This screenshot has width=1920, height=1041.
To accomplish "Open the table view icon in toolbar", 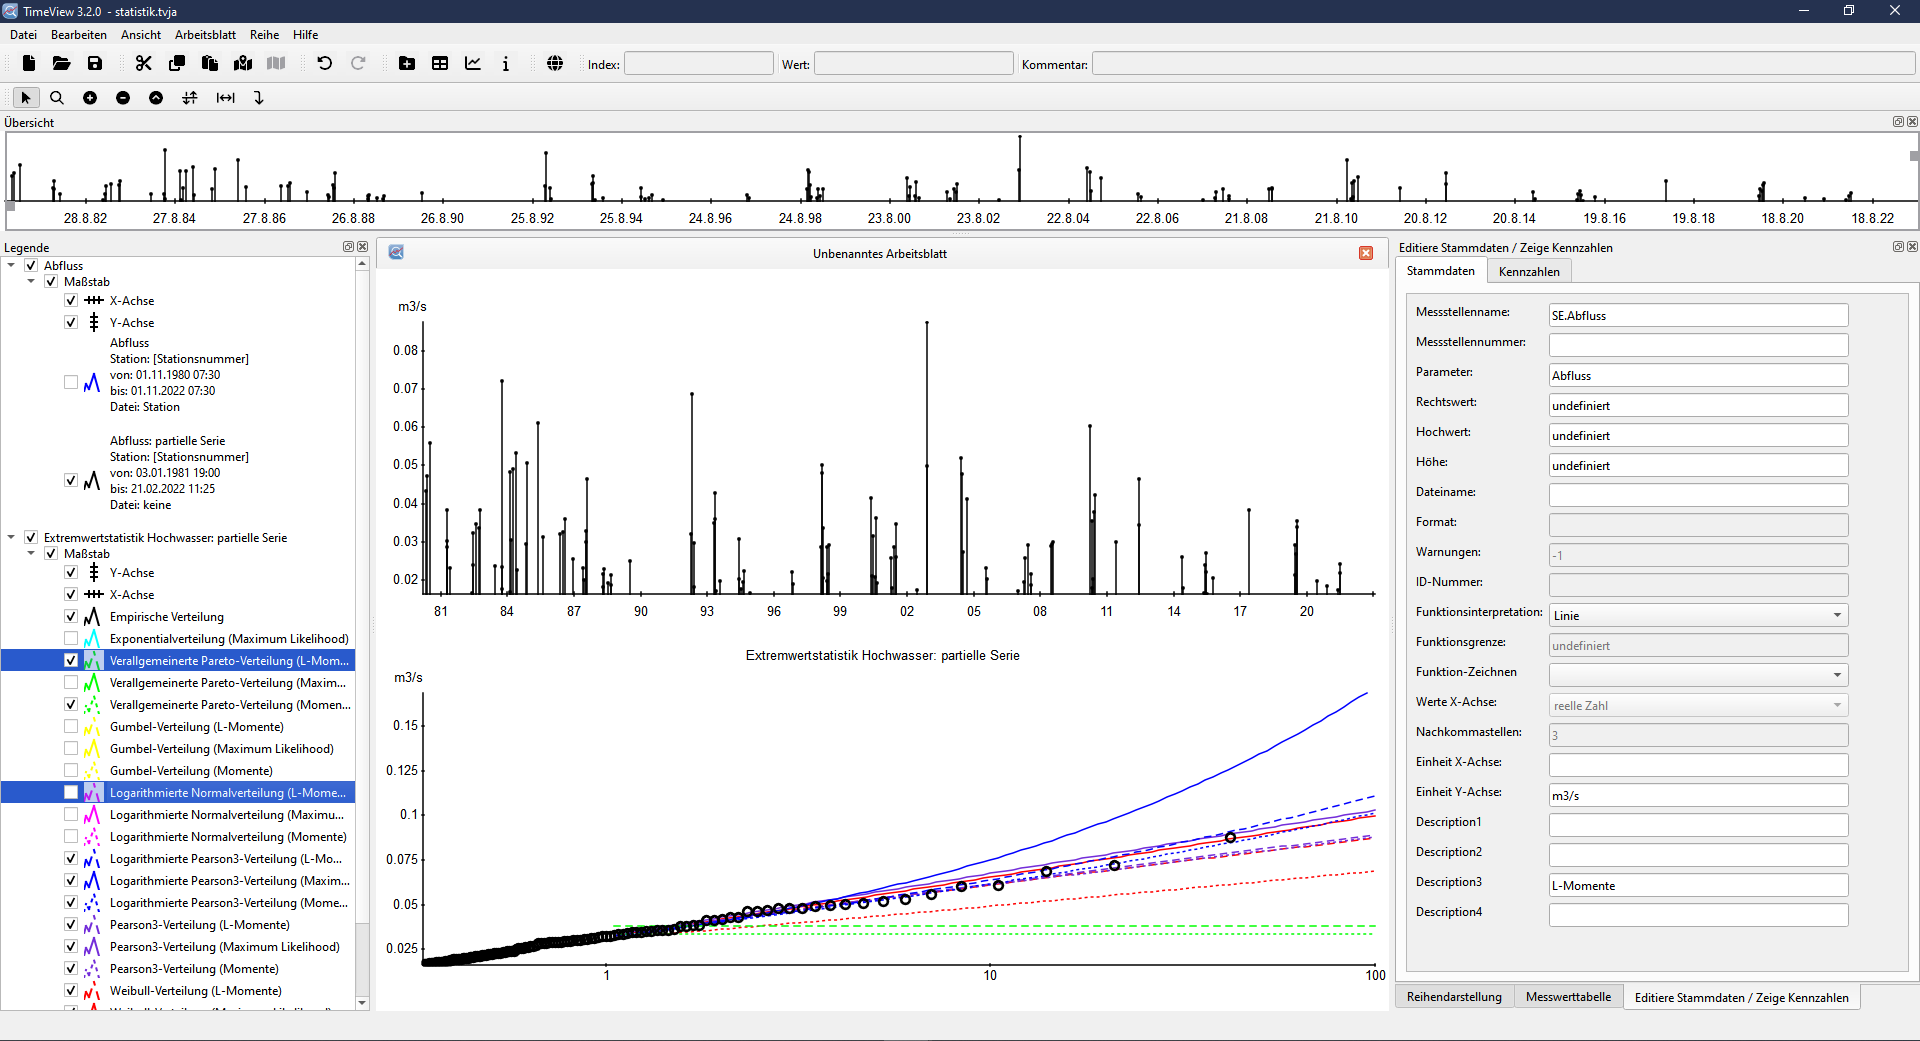I will point(440,64).
